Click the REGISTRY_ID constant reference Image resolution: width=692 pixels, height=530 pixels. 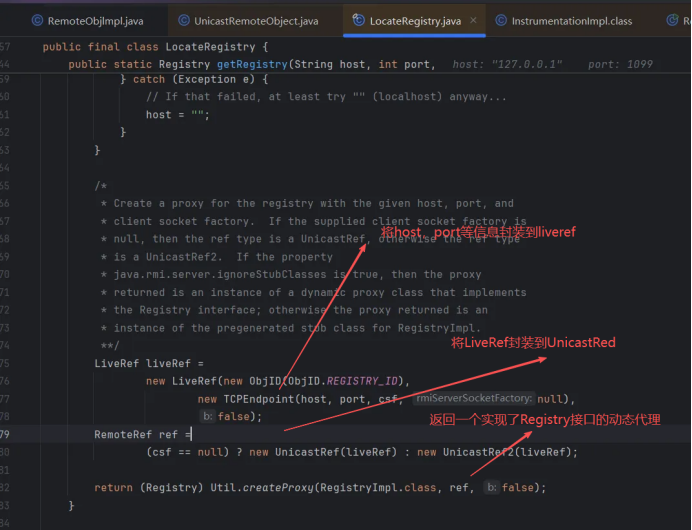coord(369,381)
